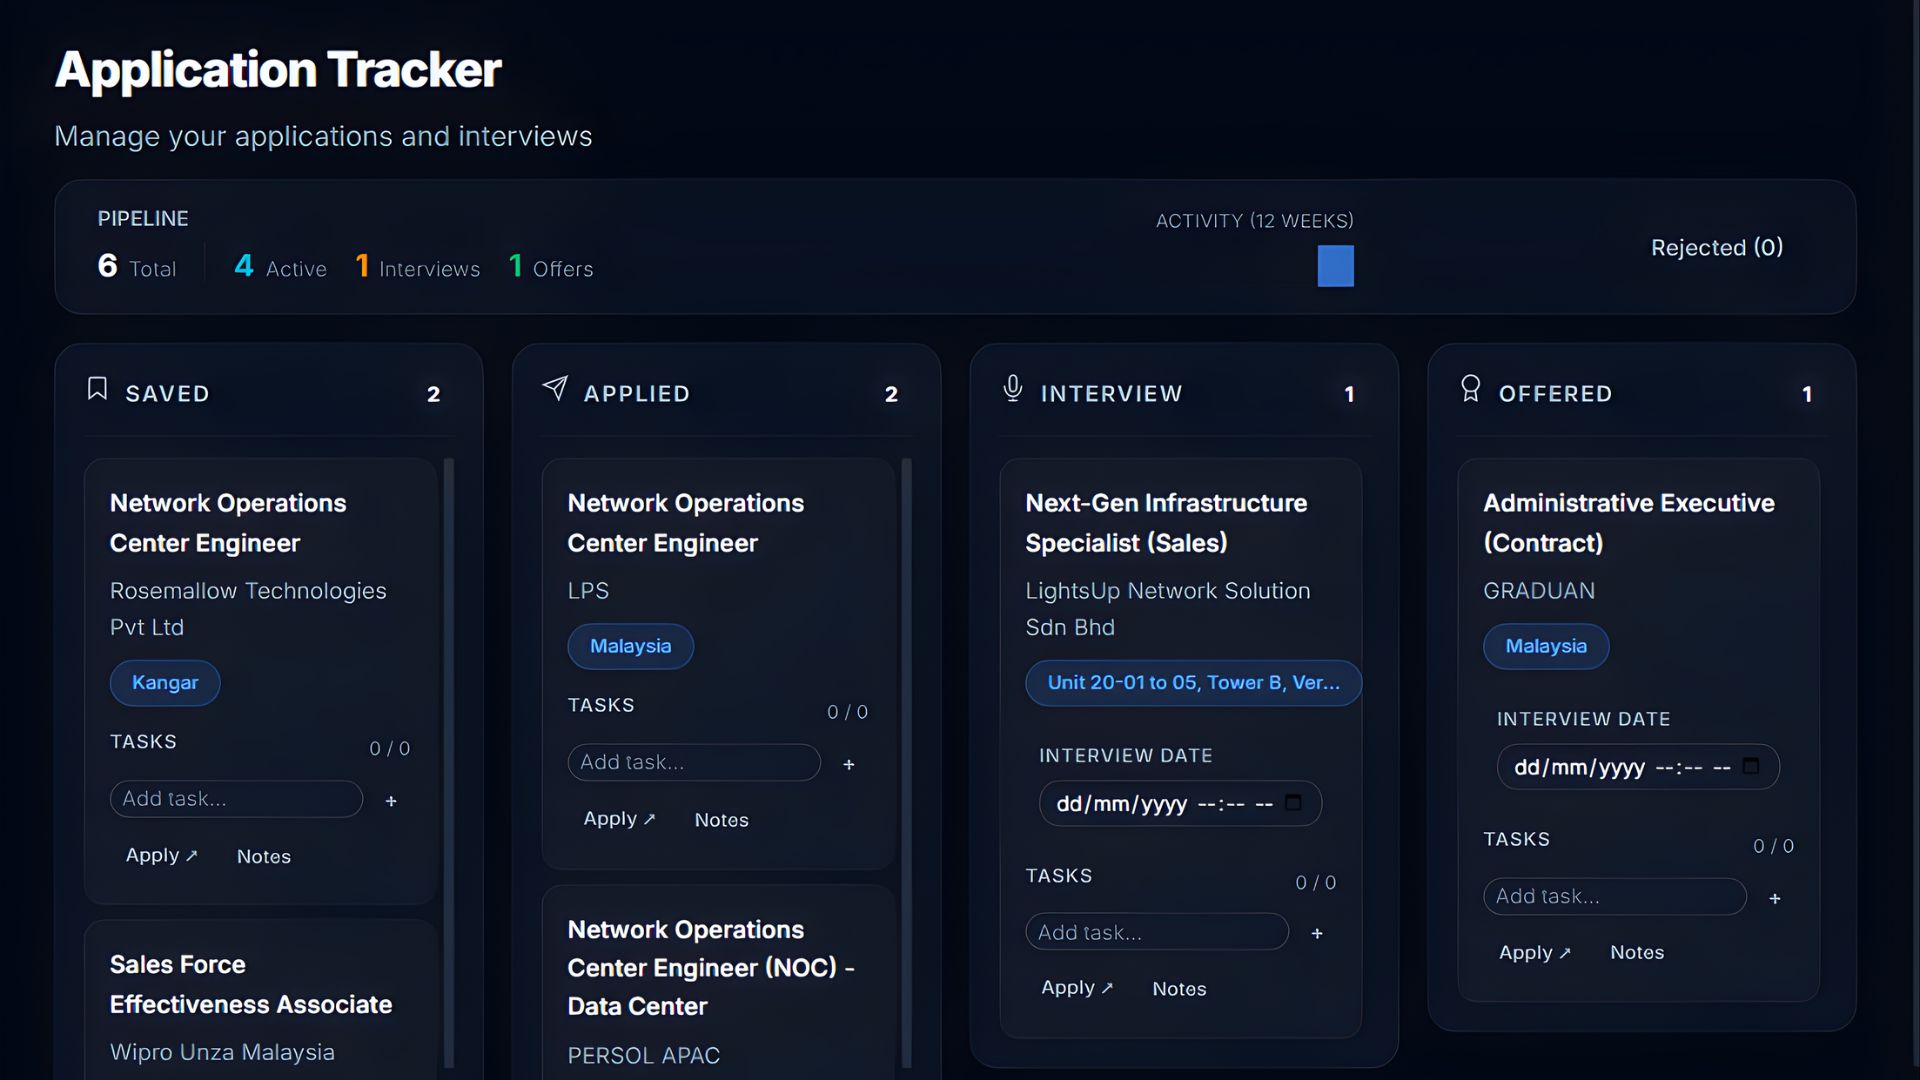This screenshot has width=1920, height=1080.
Task: Click plus next to LightsUp task field
Action: point(1317,933)
